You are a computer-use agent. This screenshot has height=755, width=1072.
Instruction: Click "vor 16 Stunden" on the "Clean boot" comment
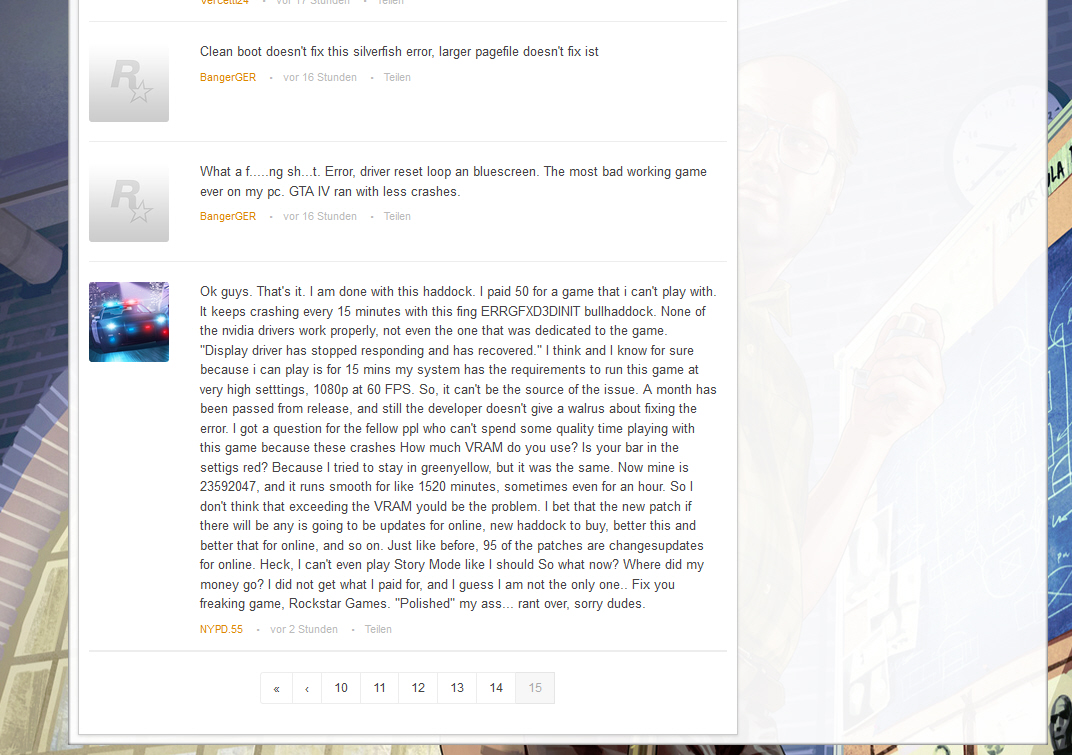(x=320, y=77)
